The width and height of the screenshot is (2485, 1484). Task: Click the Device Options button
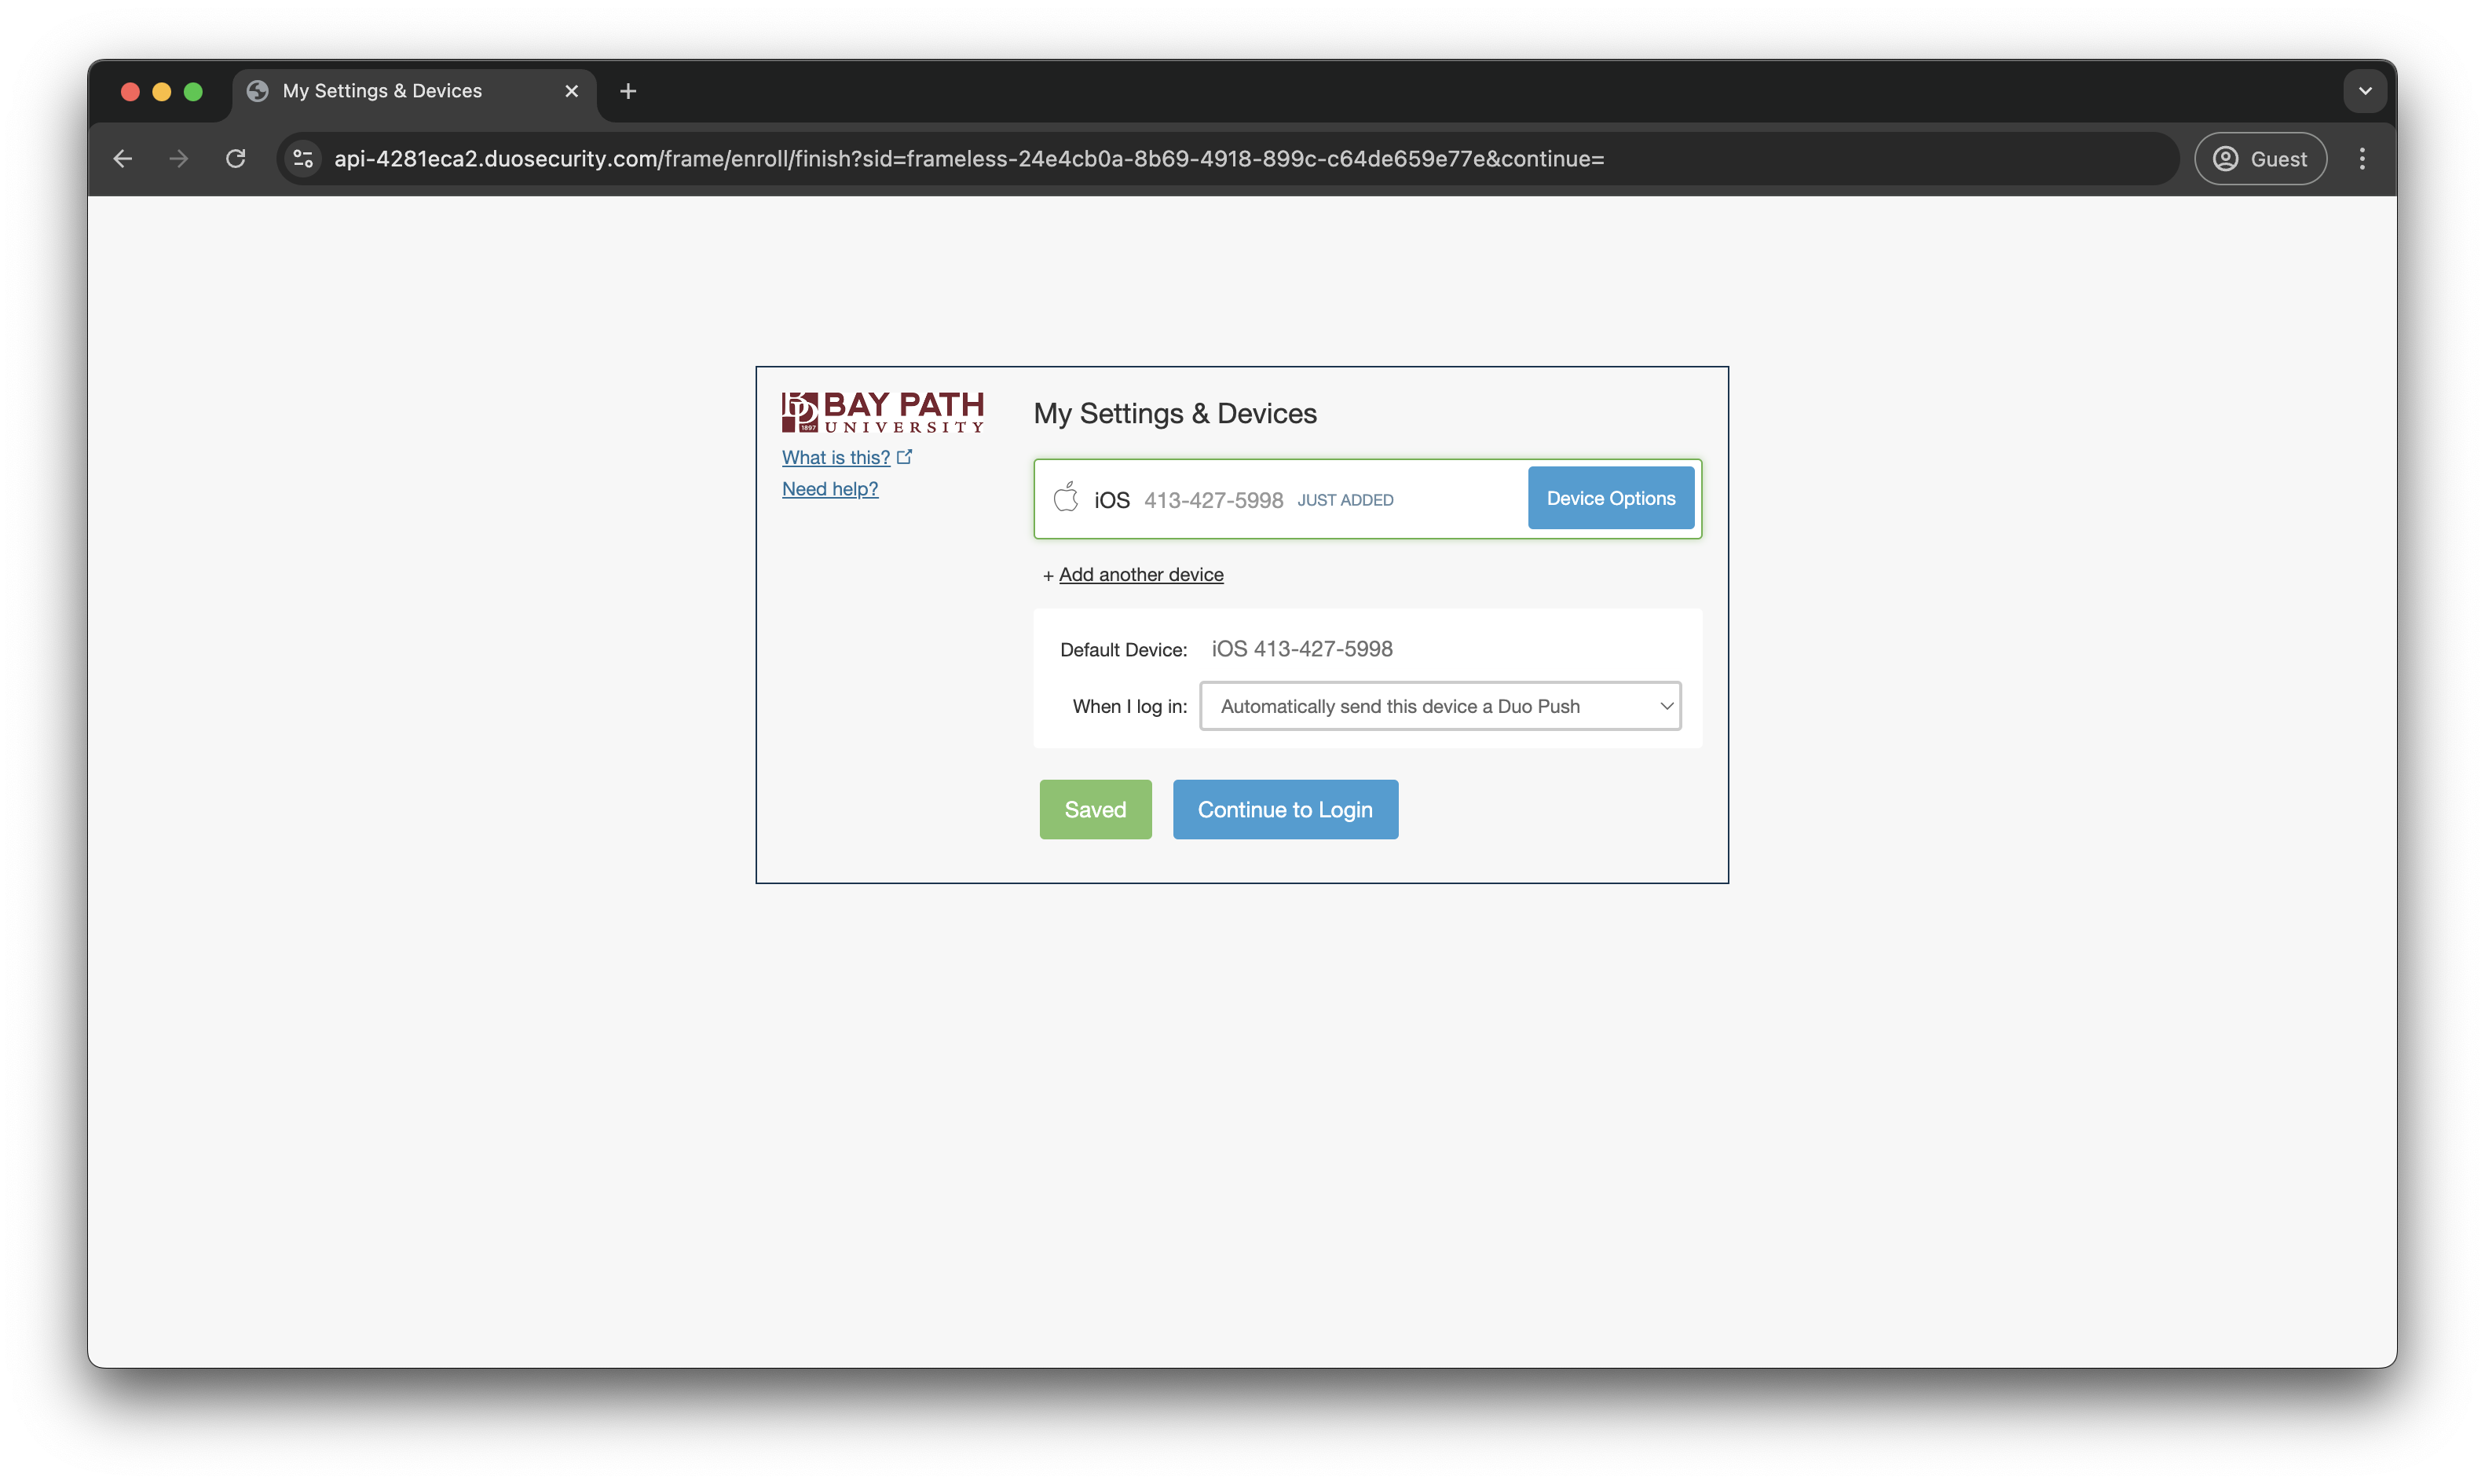[x=1610, y=498]
